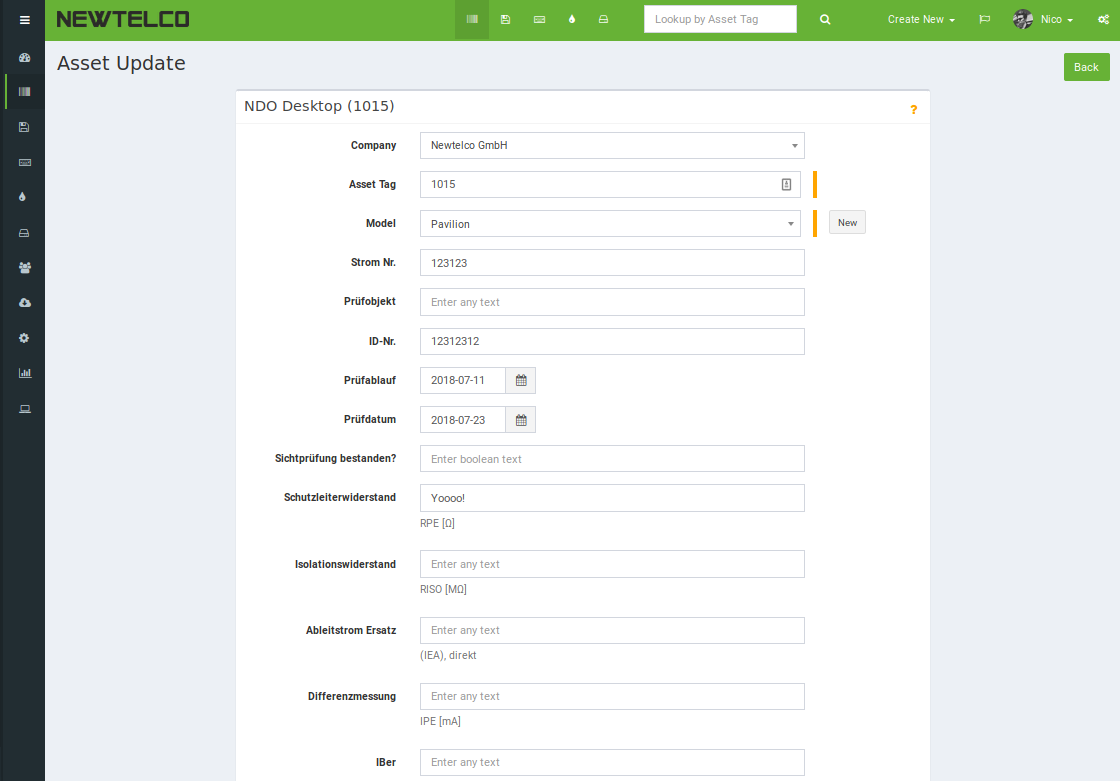Click the Isolationswiderstand input field
The height and width of the screenshot is (781, 1120).
point(612,564)
